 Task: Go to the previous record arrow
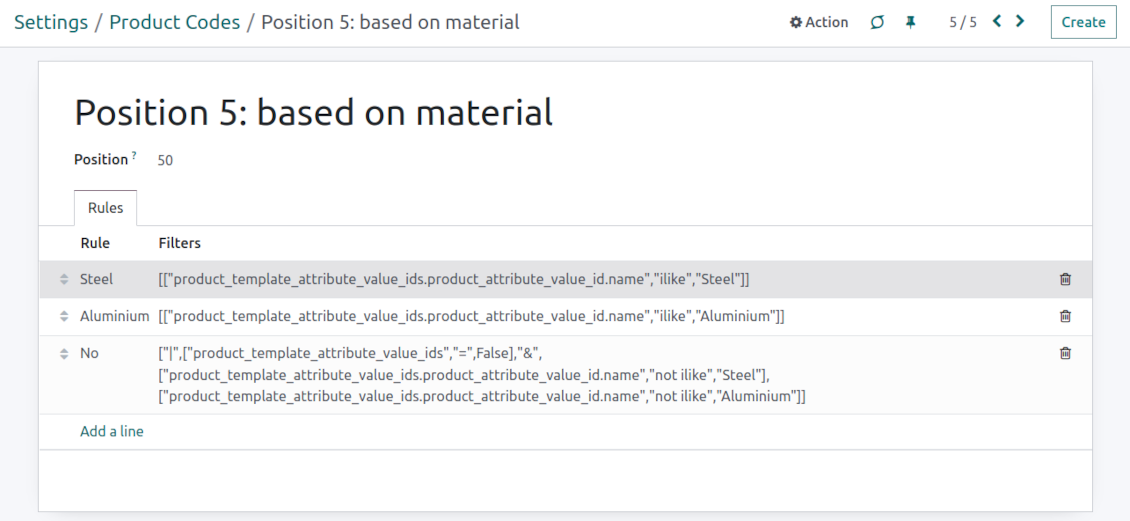coord(997,21)
